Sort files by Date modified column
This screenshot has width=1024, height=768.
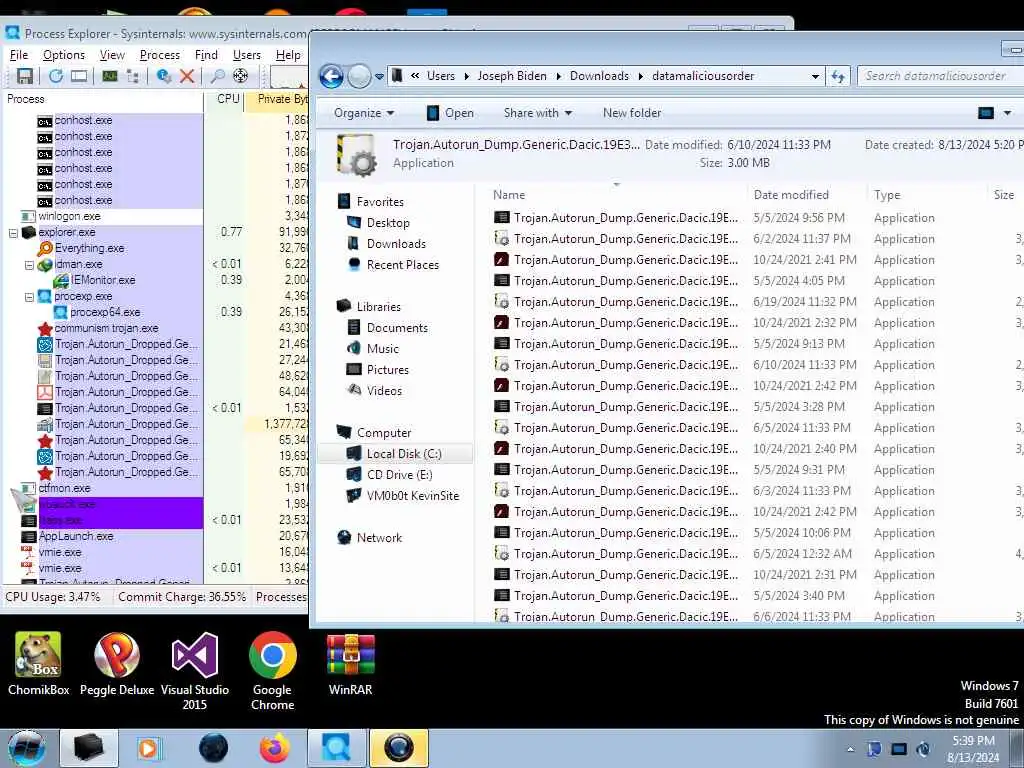click(x=791, y=195)
